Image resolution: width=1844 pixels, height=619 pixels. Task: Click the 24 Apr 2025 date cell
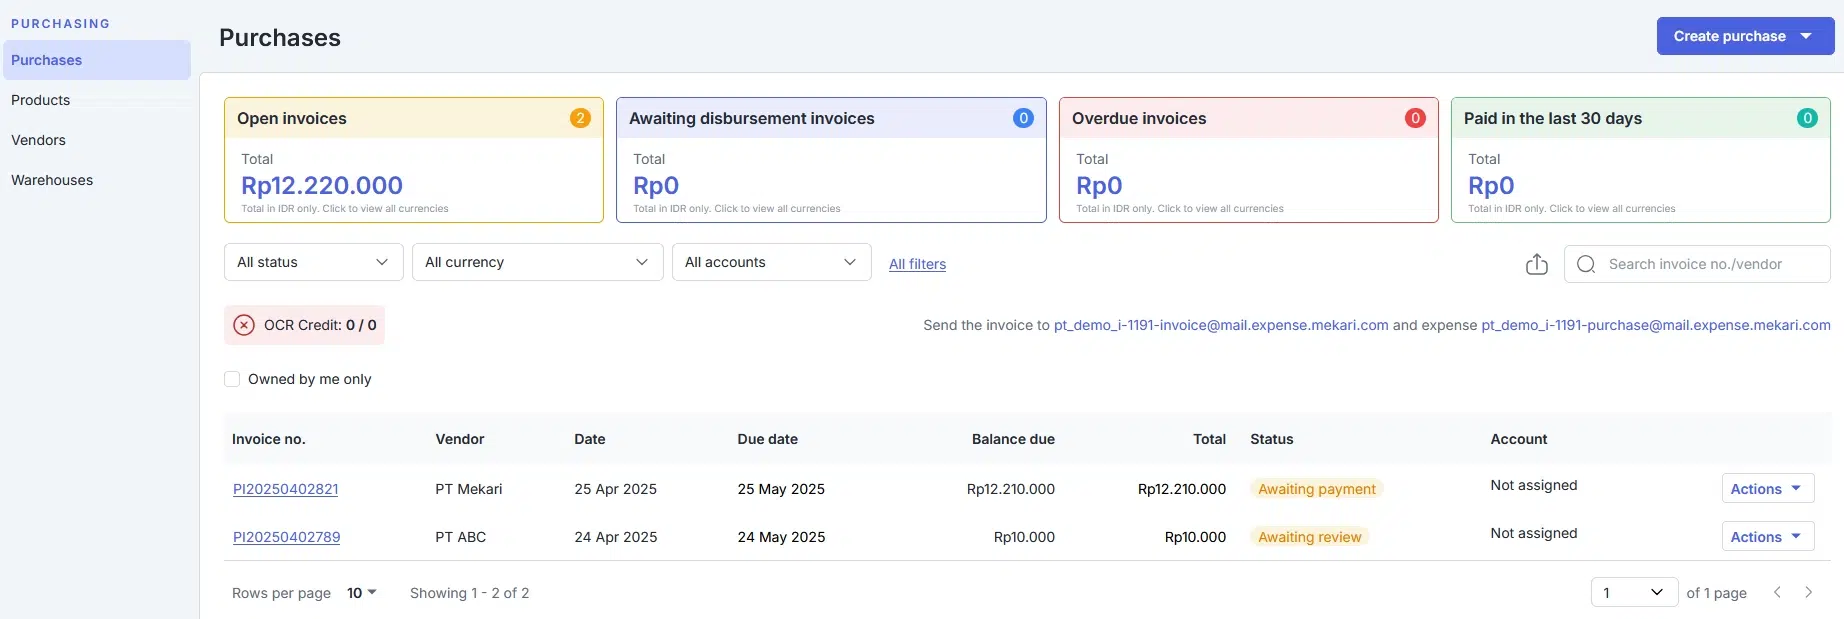[616, 537]
